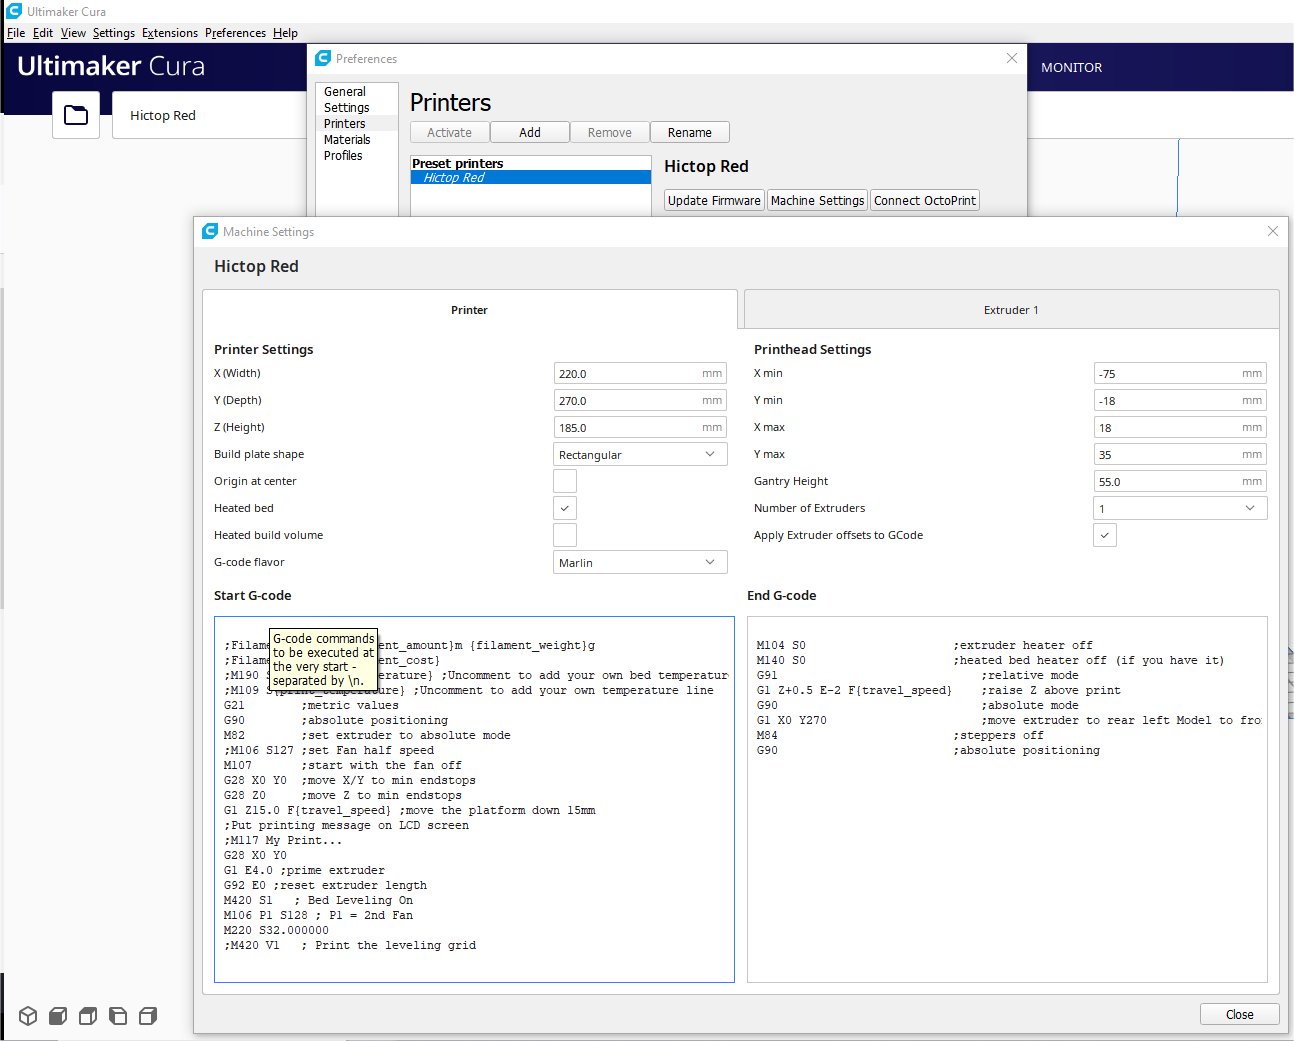Toggle the Origin at center checkbox
Screen dimensions: 1294x1041
point(565,481)
